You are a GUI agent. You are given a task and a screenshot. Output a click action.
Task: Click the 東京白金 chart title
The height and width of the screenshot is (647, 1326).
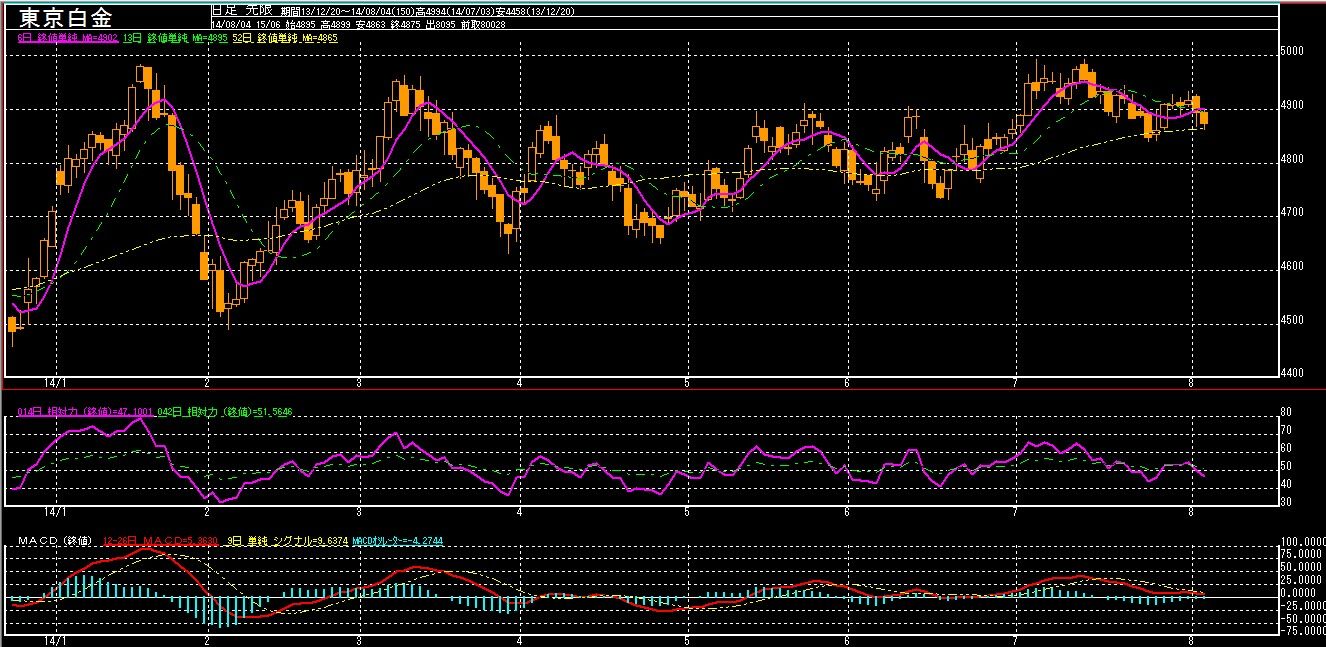[x=66, y=17]
